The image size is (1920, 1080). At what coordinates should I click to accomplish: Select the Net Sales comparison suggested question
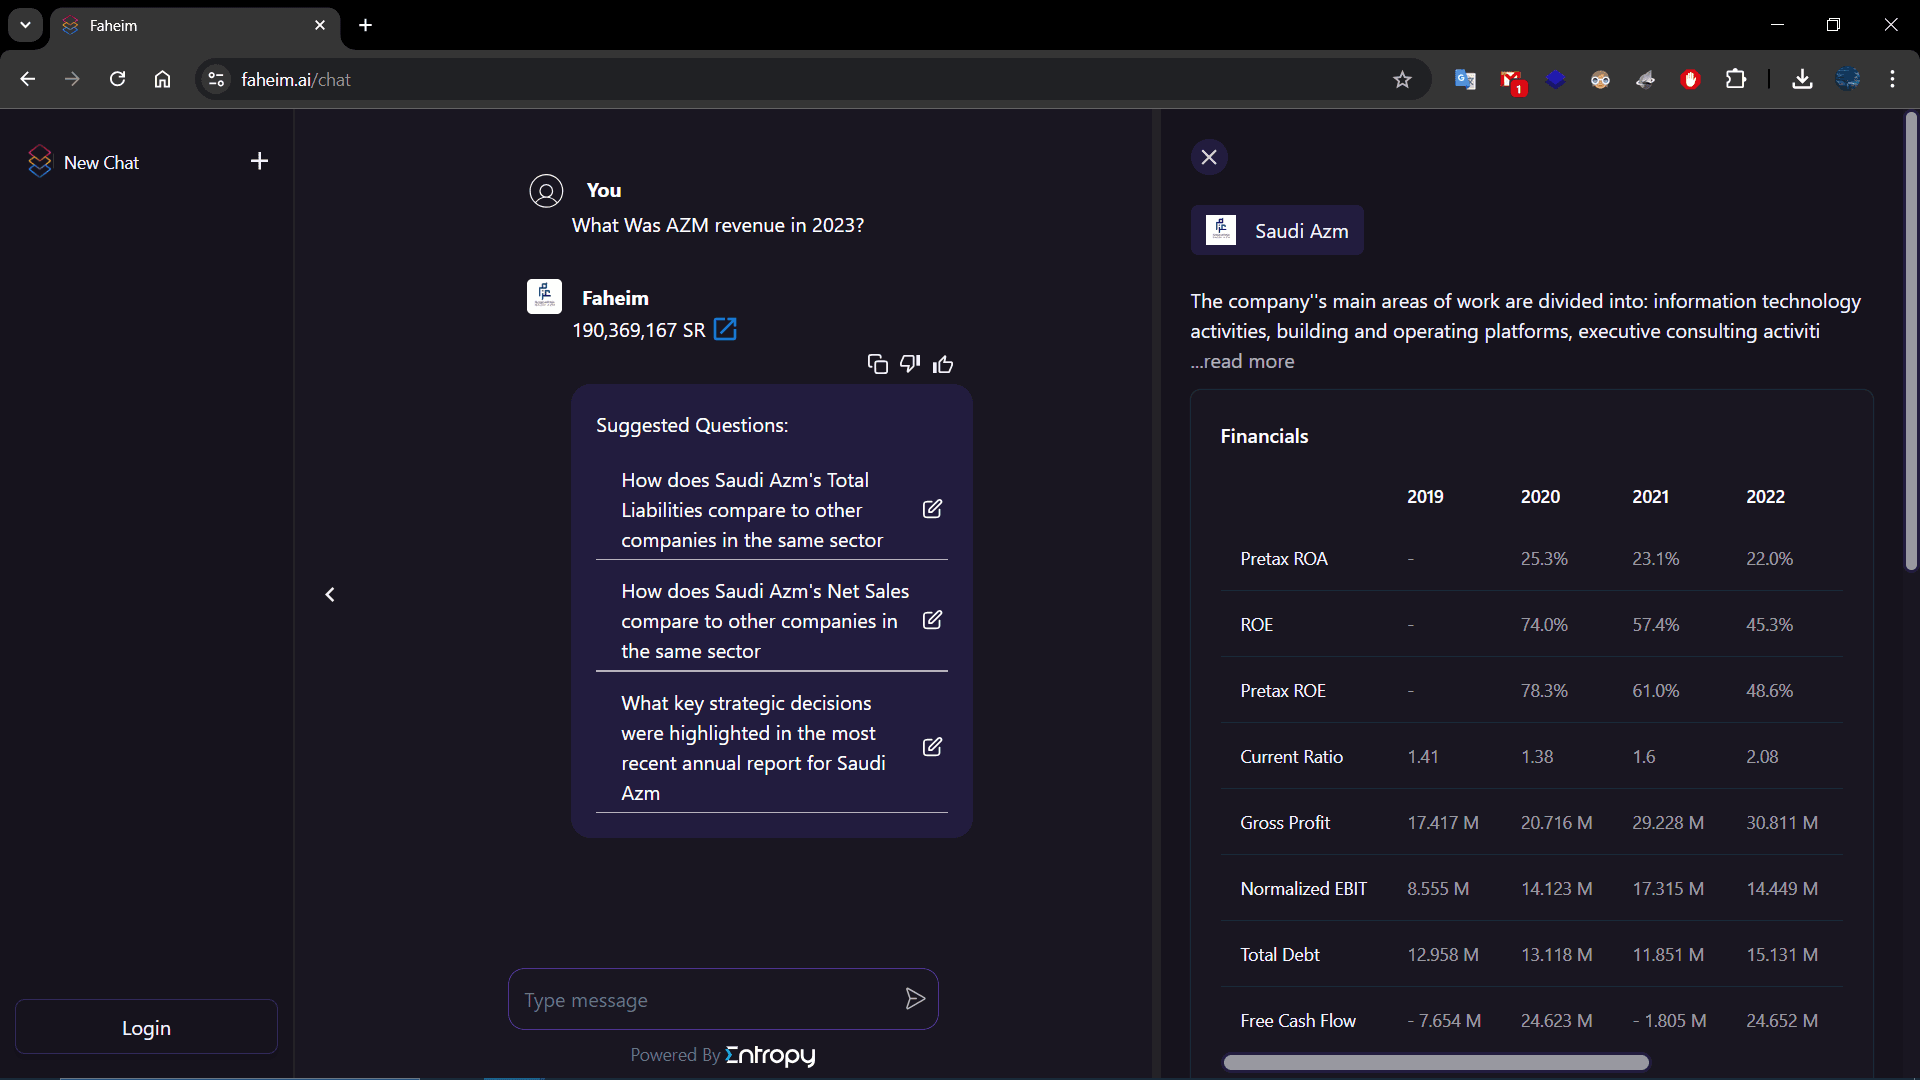(765, 621)
